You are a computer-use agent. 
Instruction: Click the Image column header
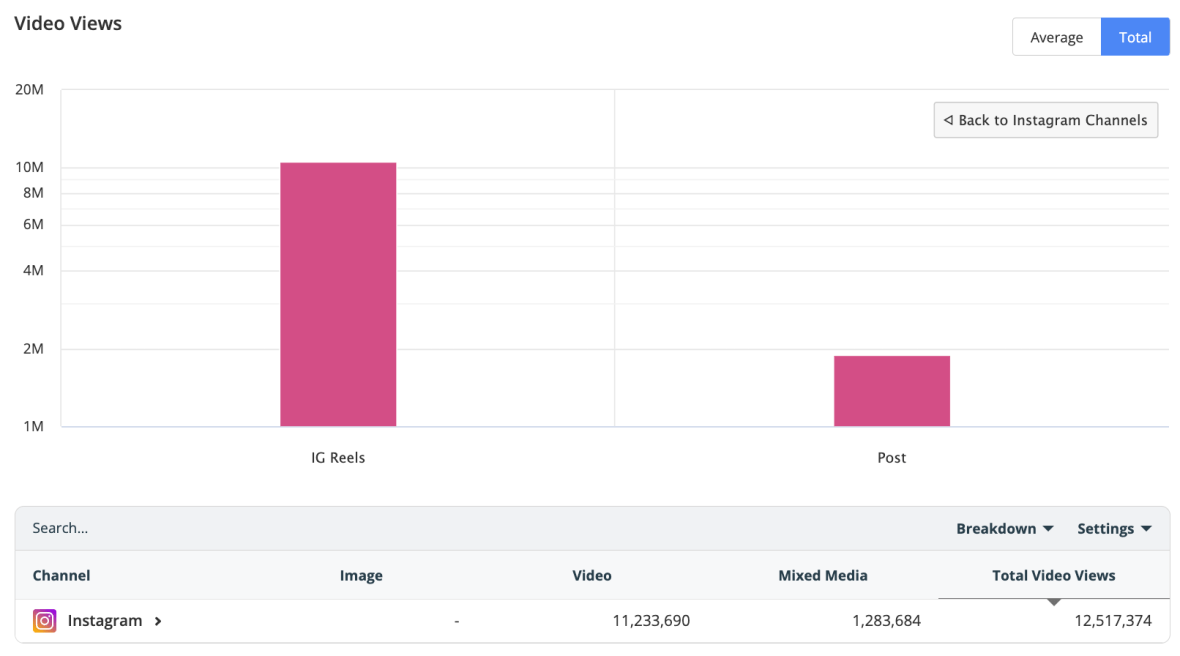[361, 575]
